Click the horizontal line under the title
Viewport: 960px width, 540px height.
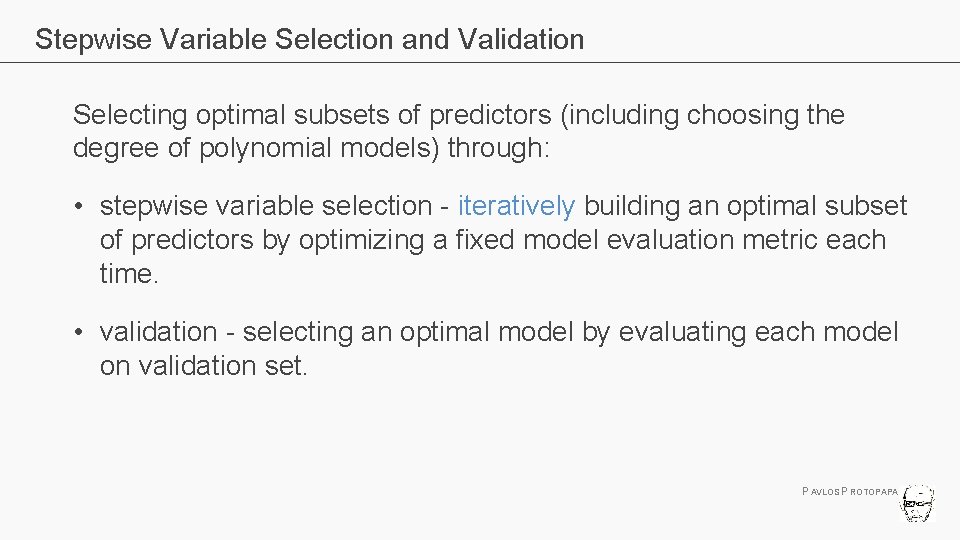coord(480,62)
